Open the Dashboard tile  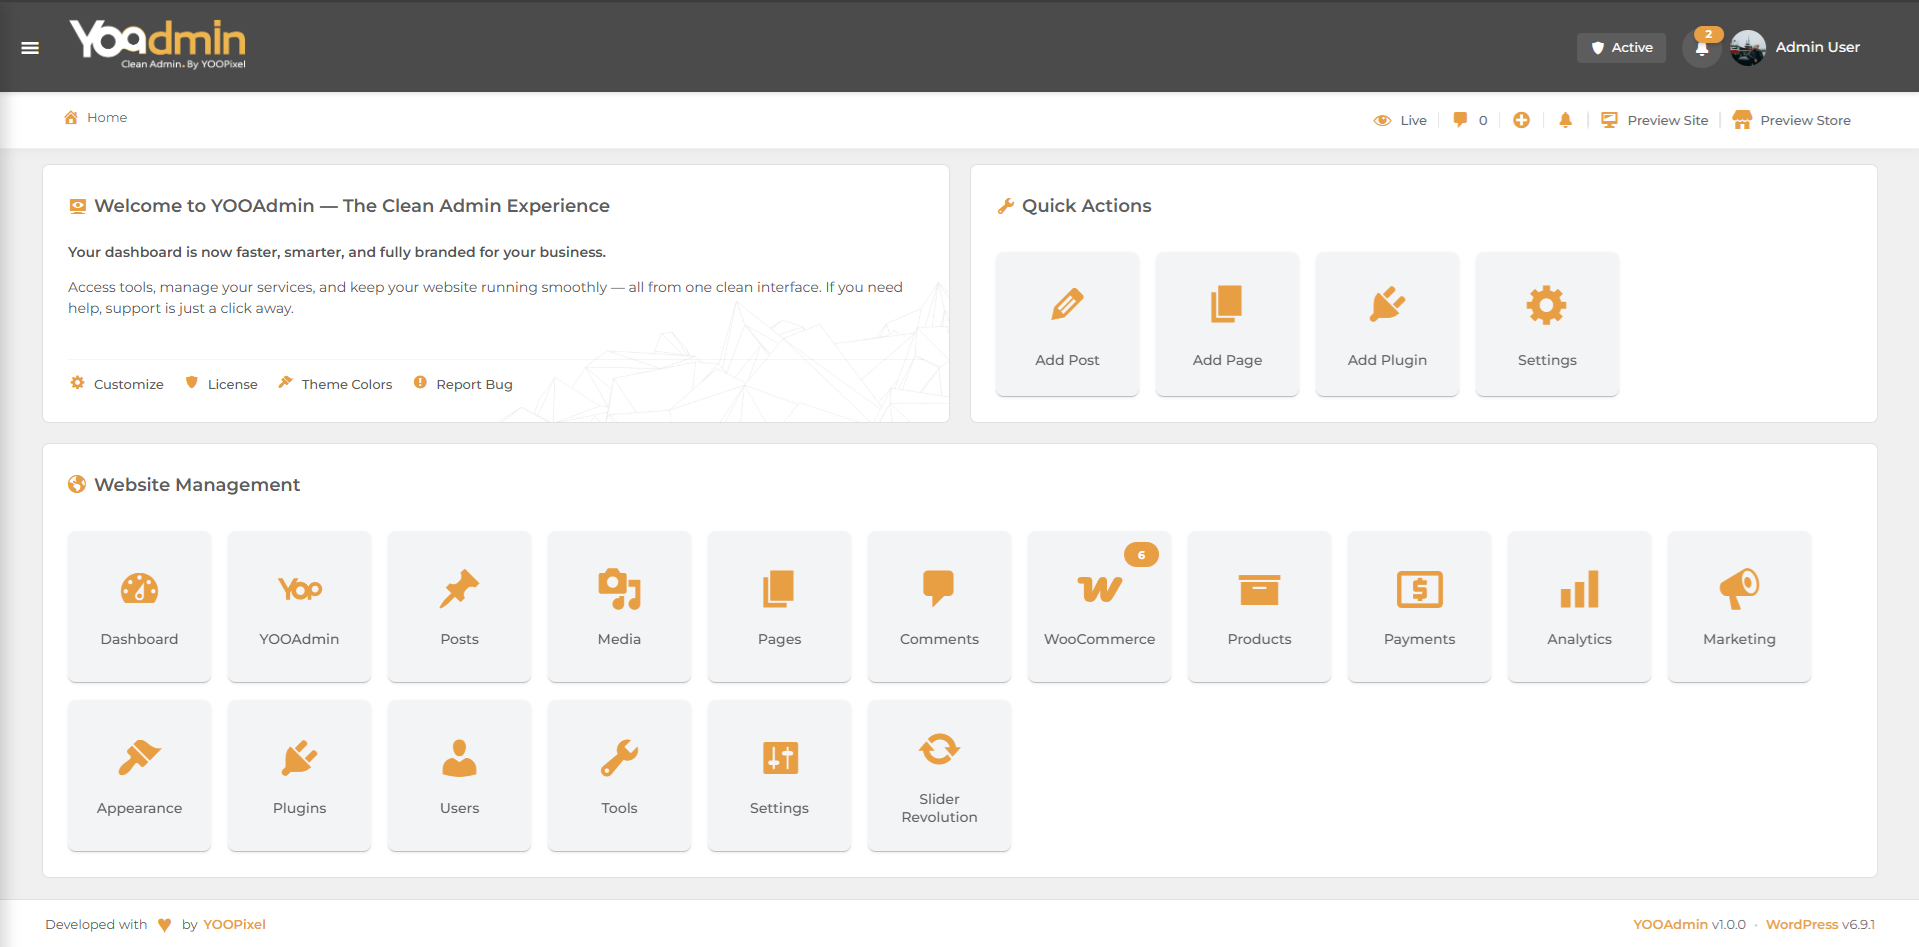click(x=139, y=607)
